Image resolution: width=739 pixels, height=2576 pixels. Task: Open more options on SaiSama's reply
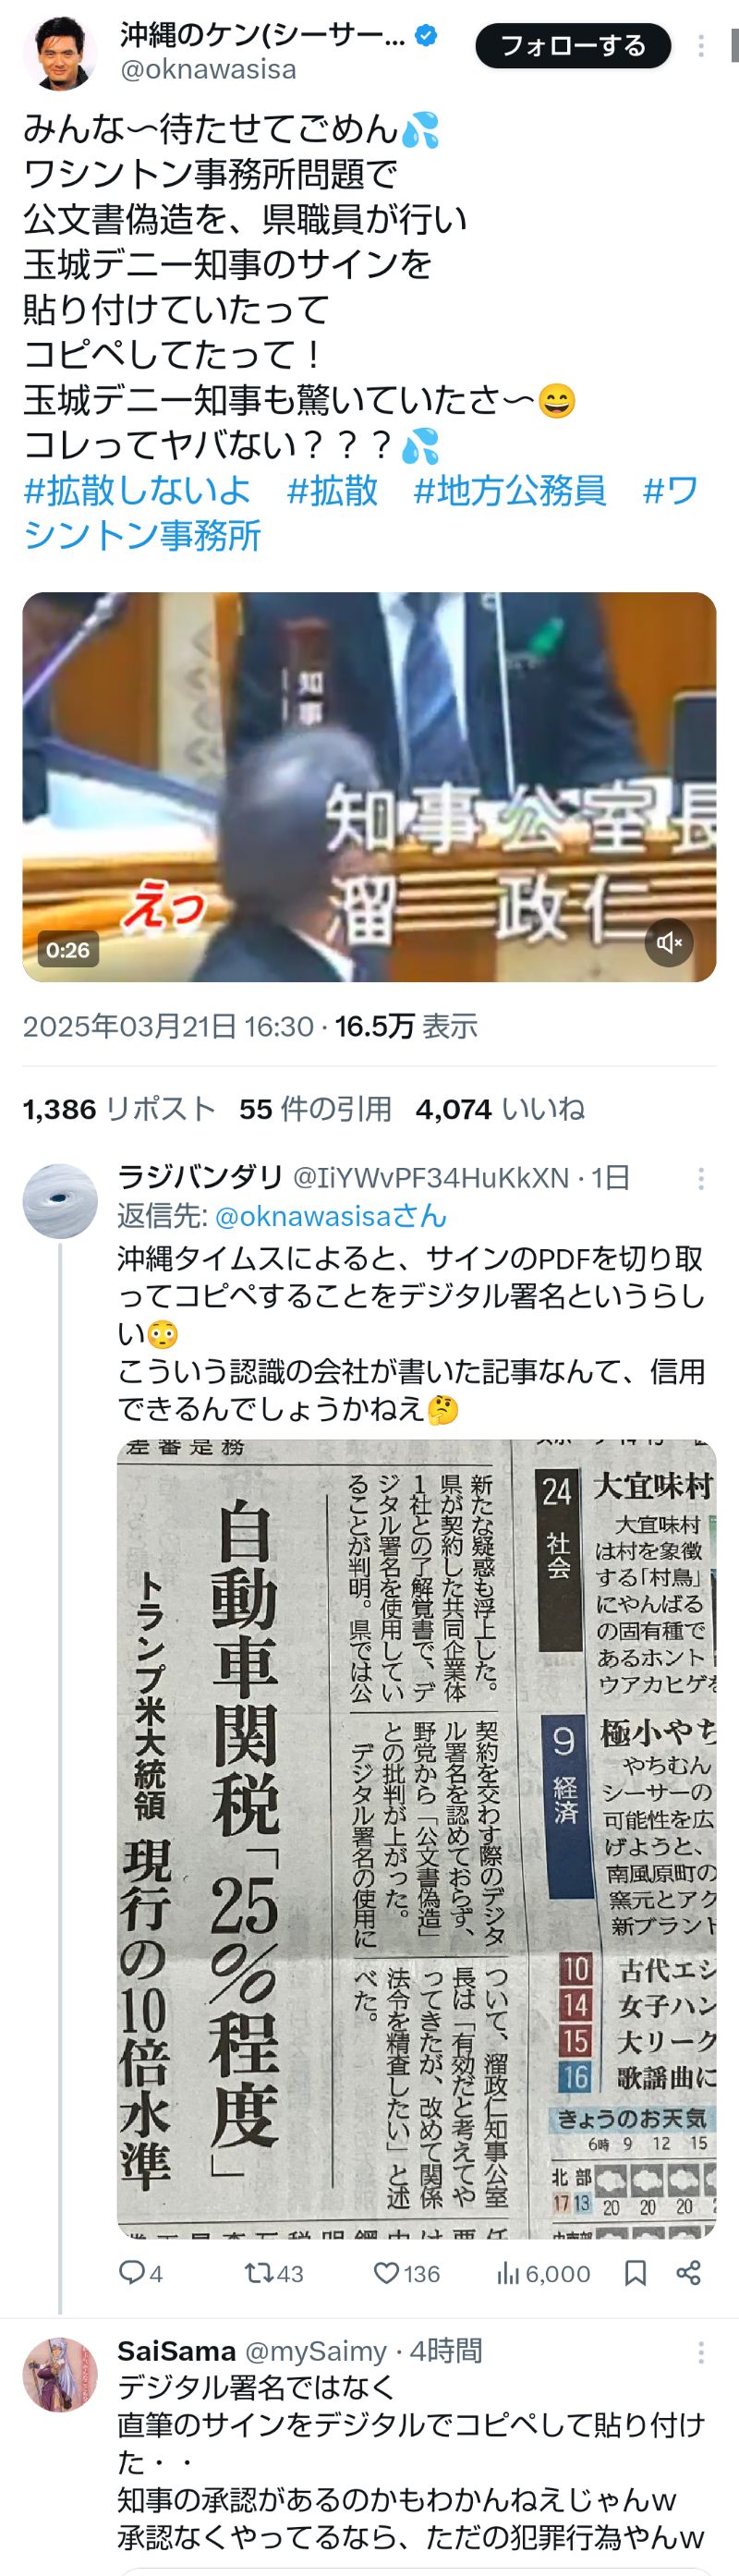click(x=701, y=2351)
